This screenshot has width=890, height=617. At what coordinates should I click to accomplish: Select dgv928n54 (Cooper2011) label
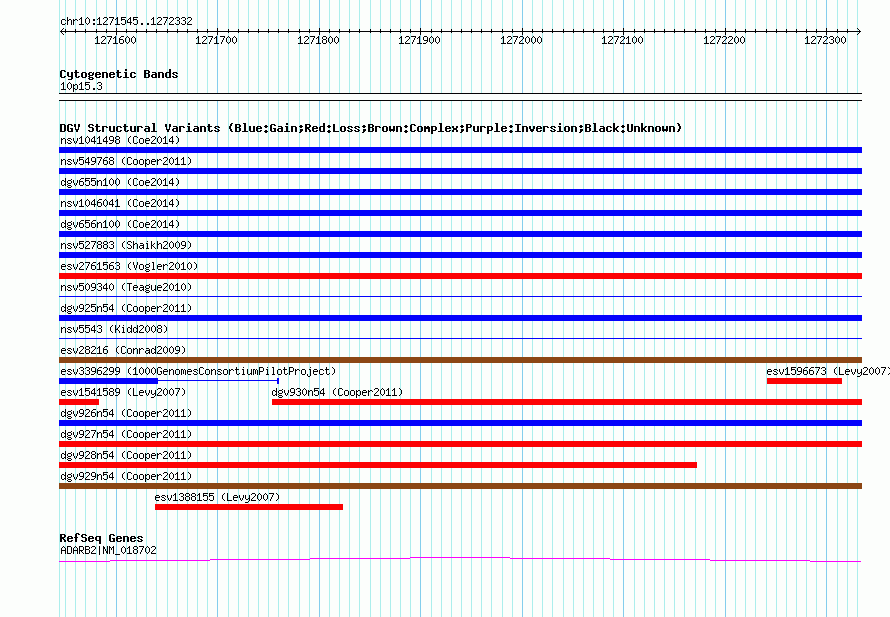click(126, 455)
